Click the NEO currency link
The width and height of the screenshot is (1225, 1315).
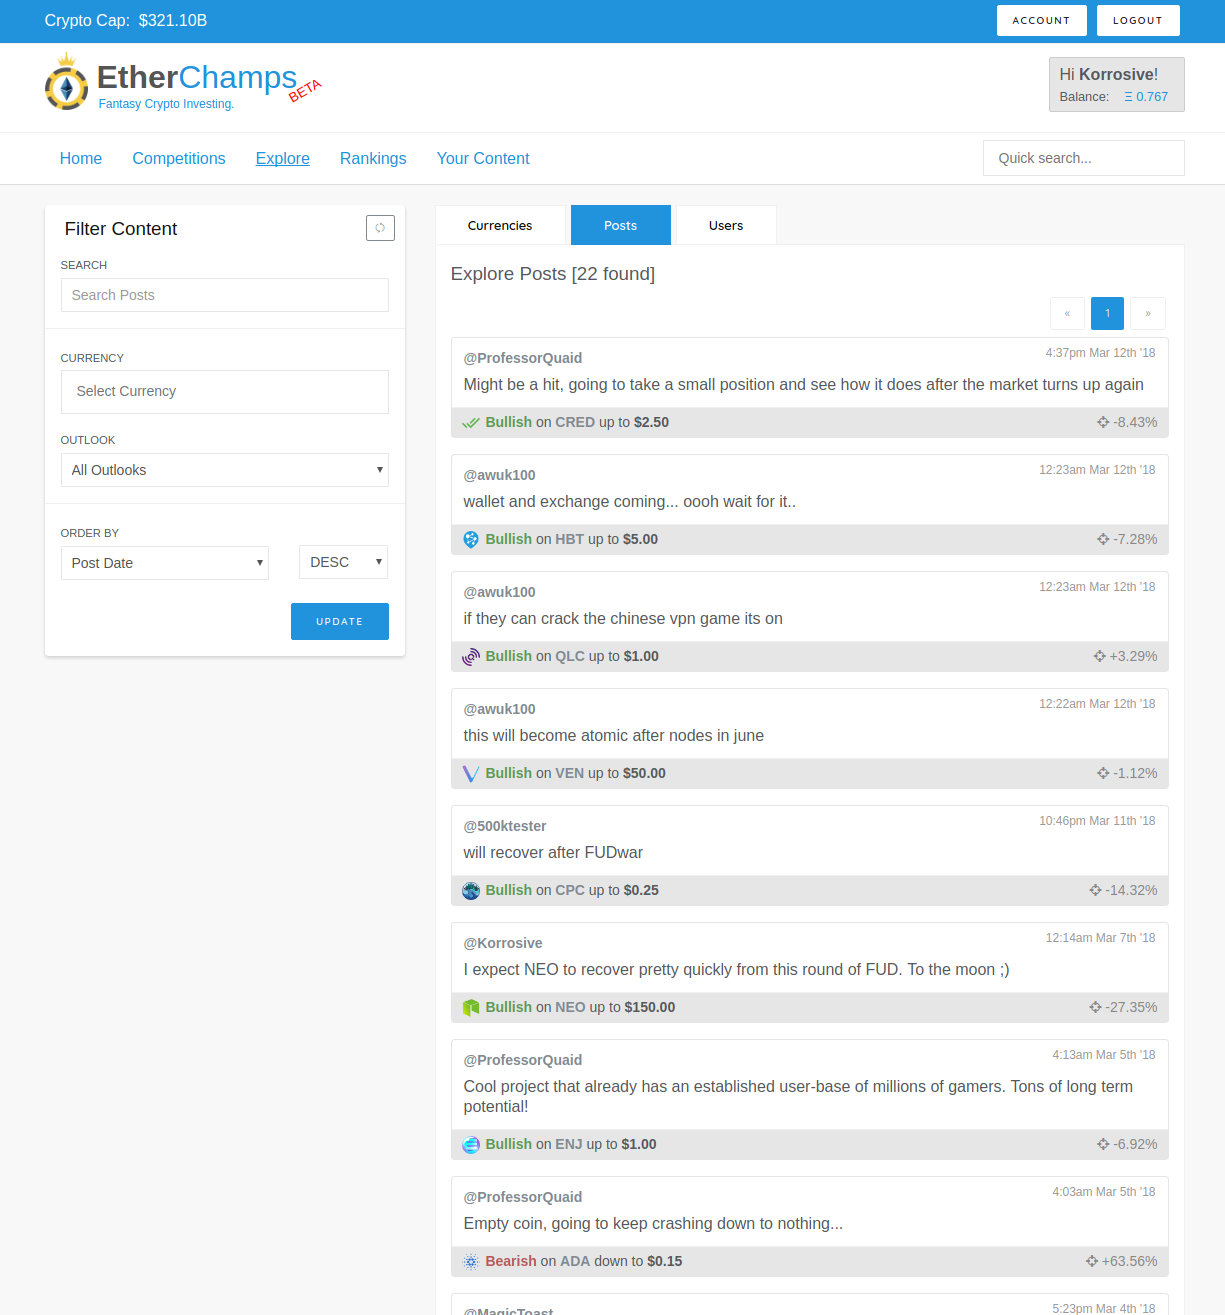click(x=571, y=1007)
